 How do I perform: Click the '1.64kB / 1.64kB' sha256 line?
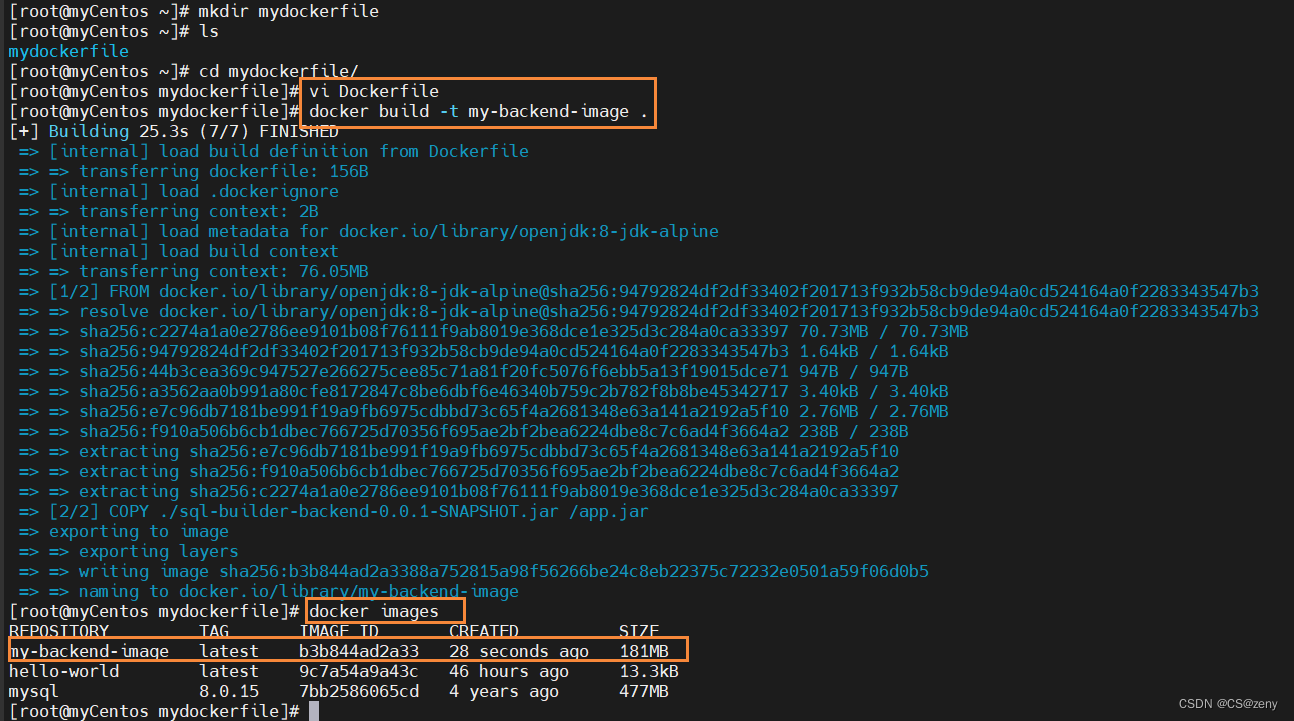coord(483,351)
